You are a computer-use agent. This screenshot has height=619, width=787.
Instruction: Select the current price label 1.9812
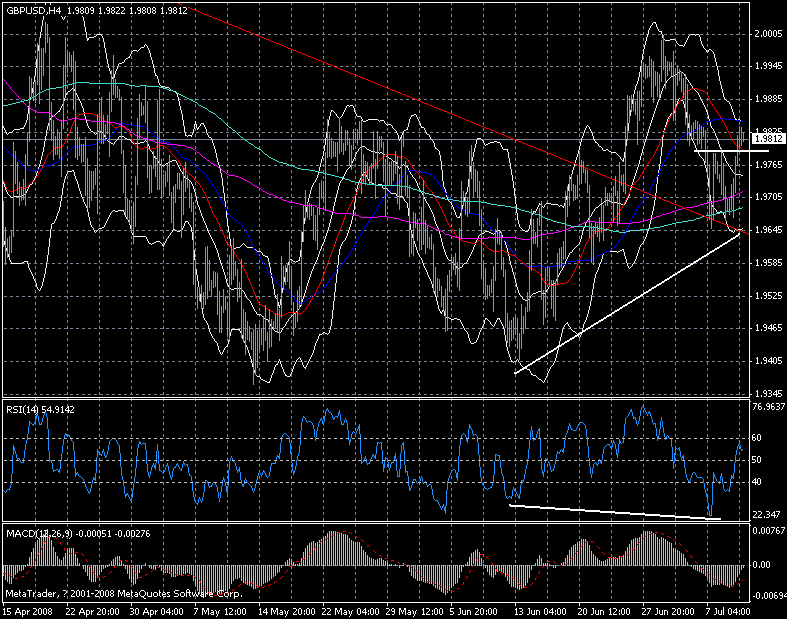[x=768, y=139]
